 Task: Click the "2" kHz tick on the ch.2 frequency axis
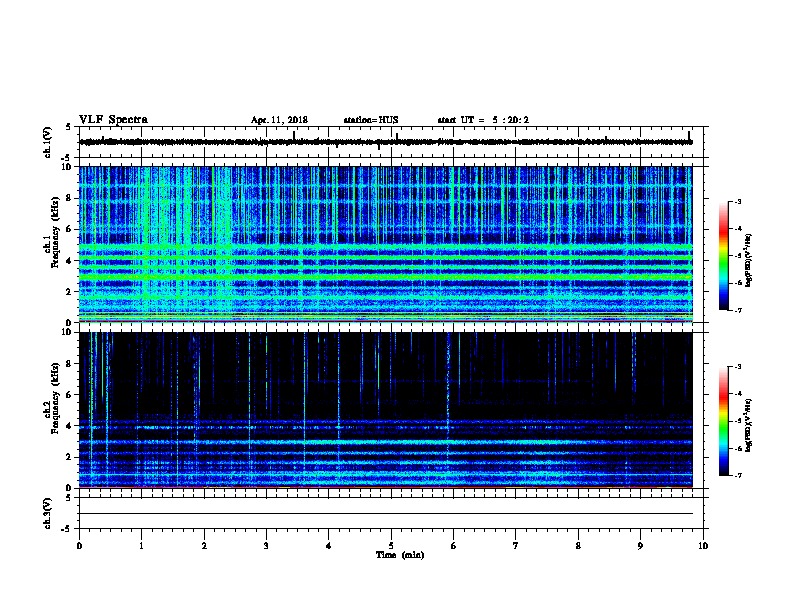point(70,457)
